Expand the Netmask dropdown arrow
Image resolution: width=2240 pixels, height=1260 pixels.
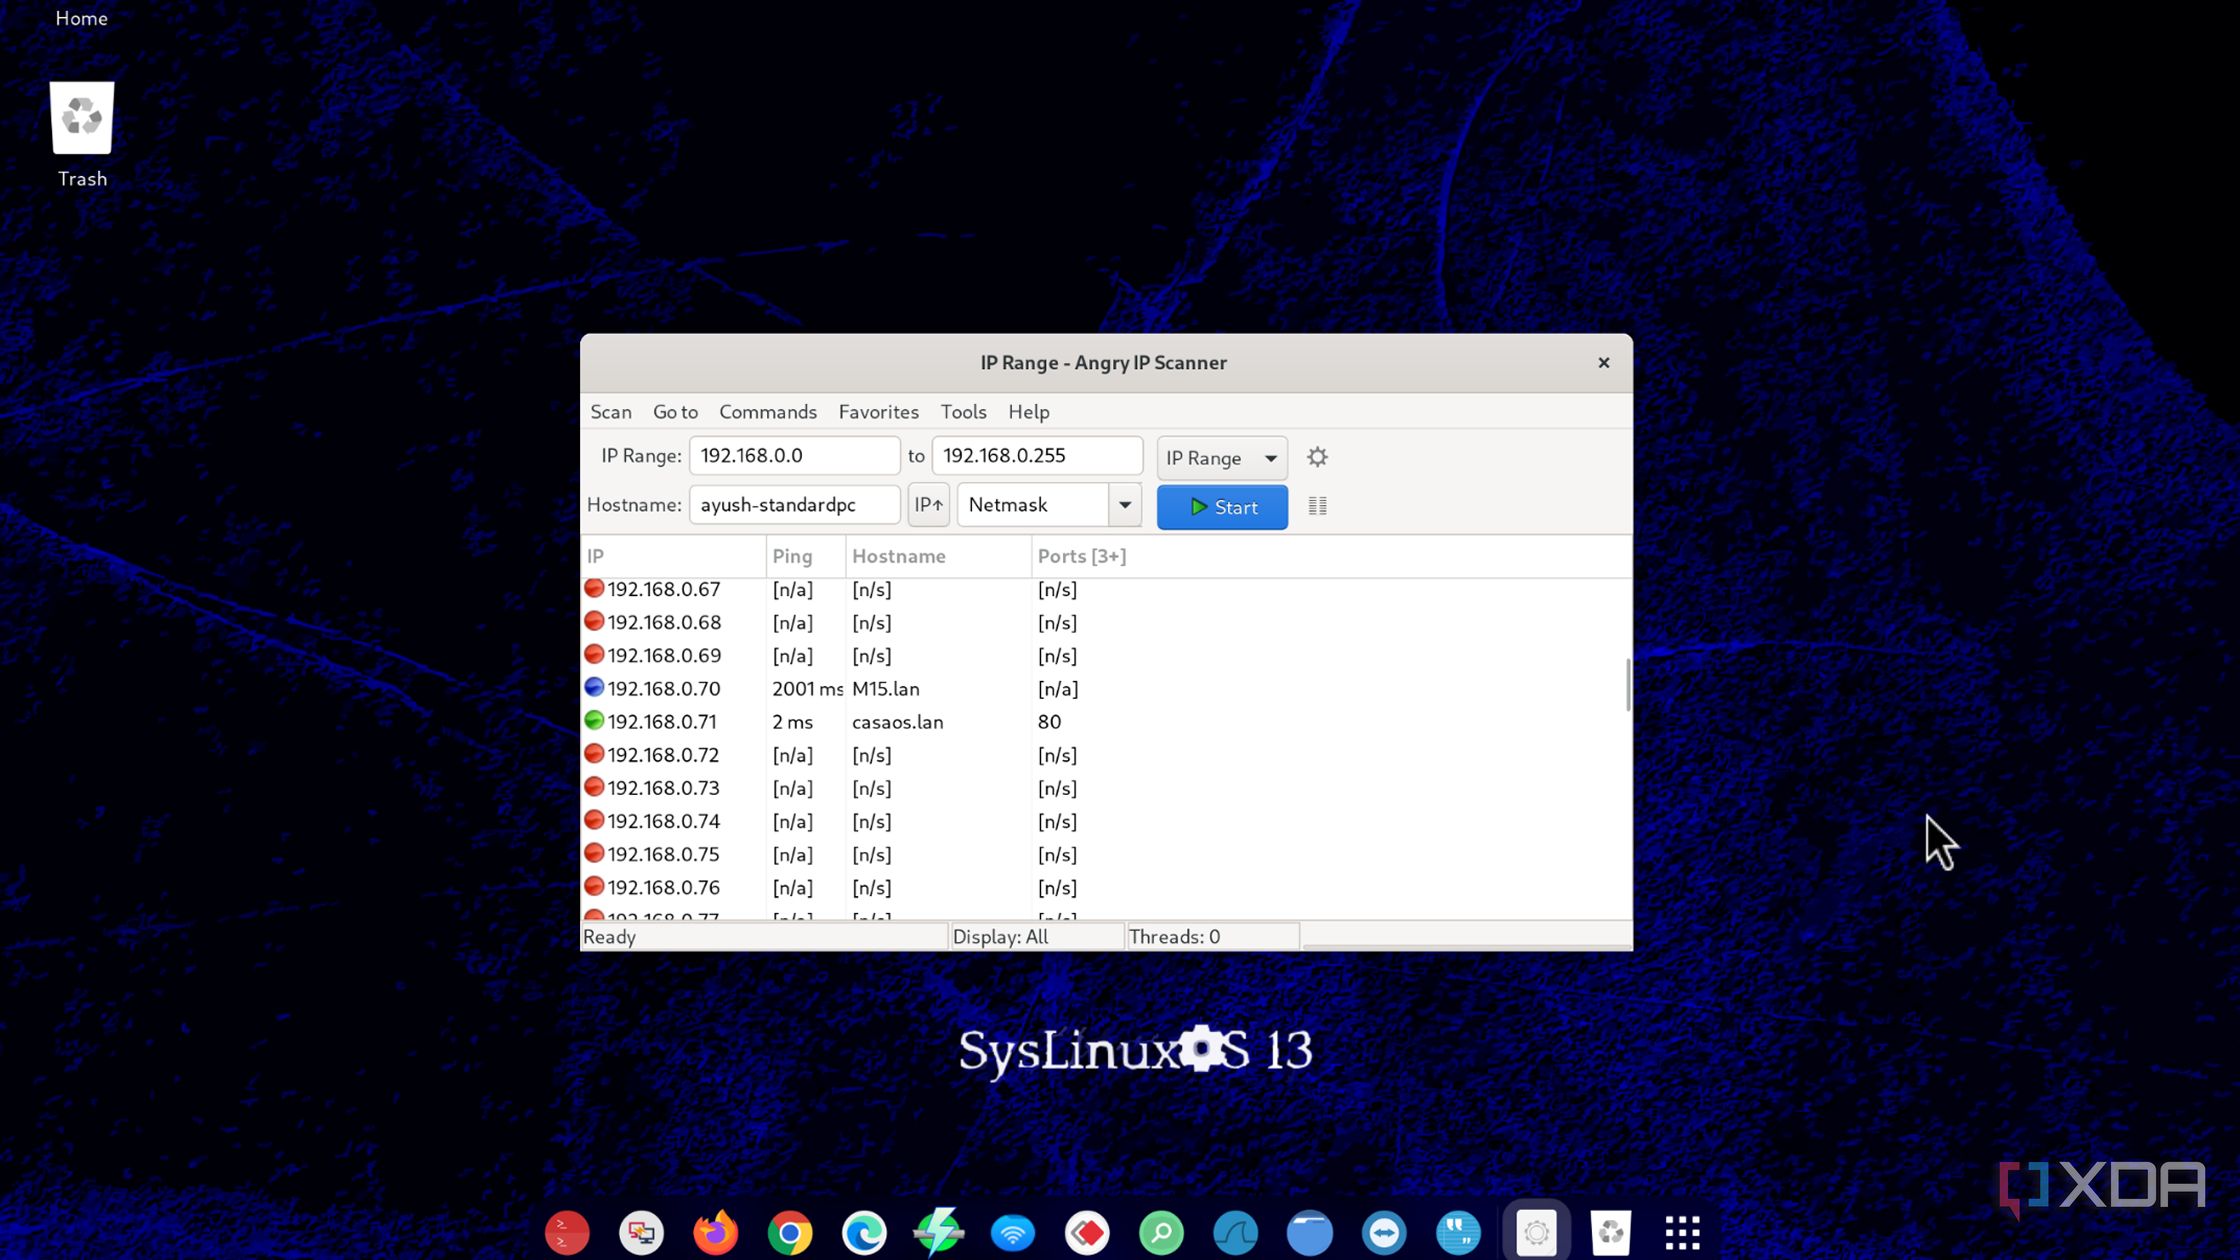[1125, 505]
